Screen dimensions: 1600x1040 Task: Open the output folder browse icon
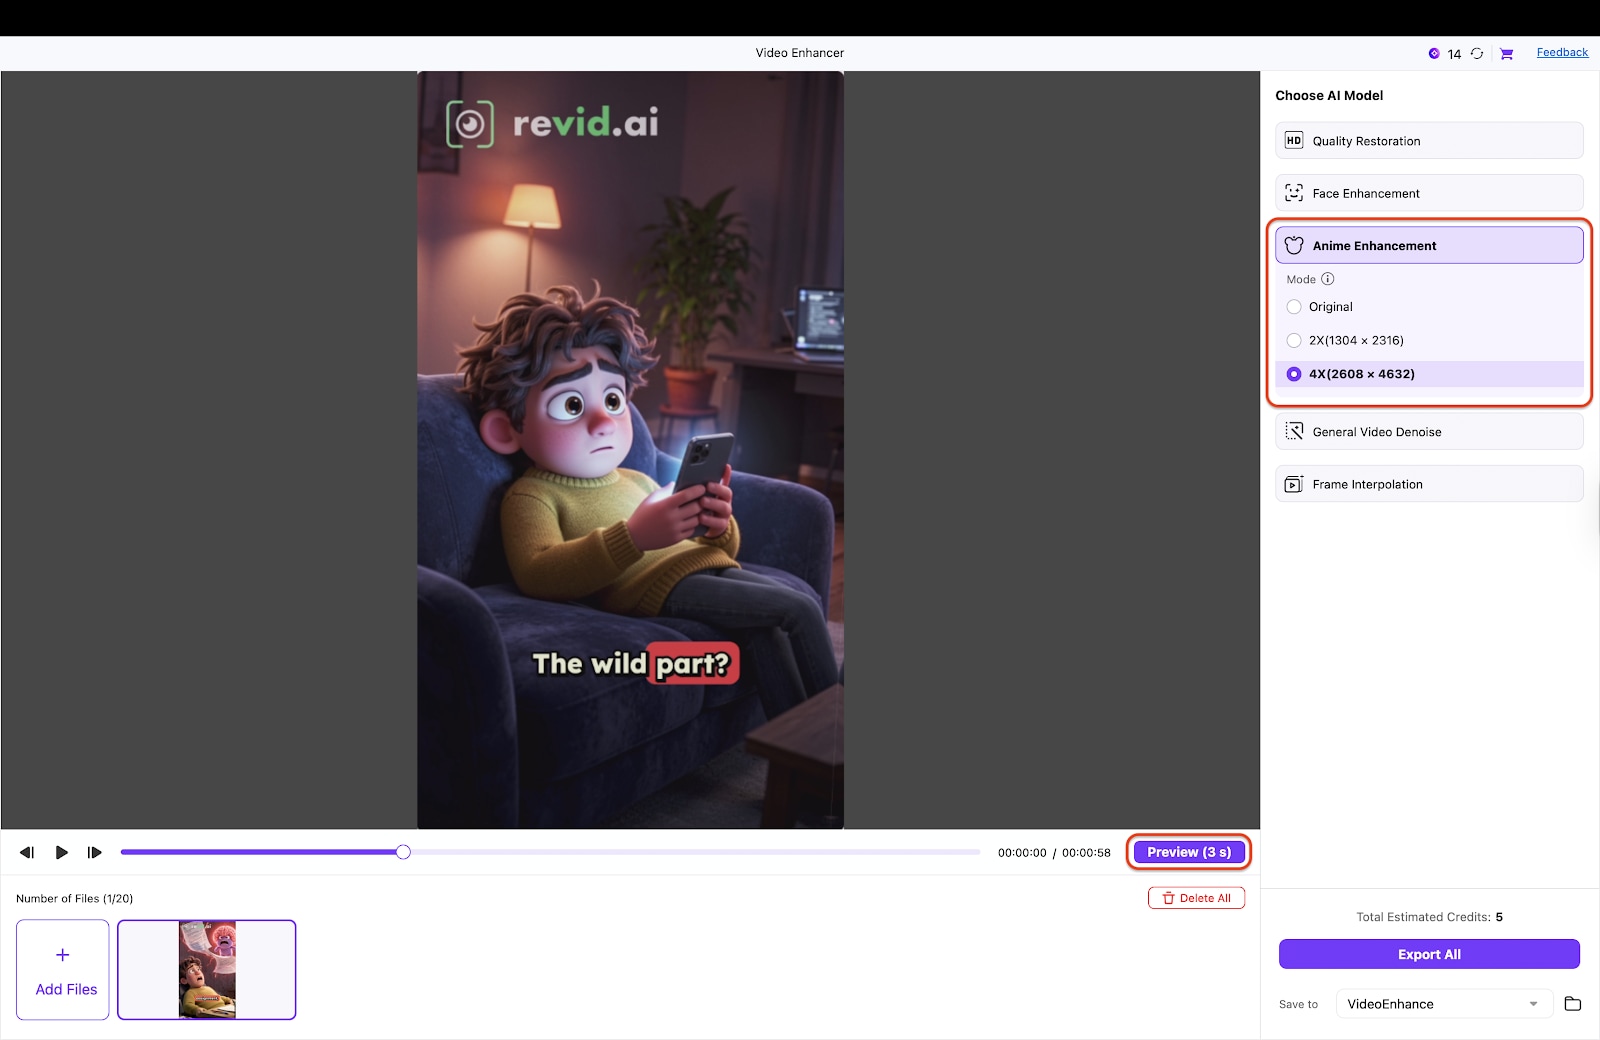click(x=1573, y=1004)
